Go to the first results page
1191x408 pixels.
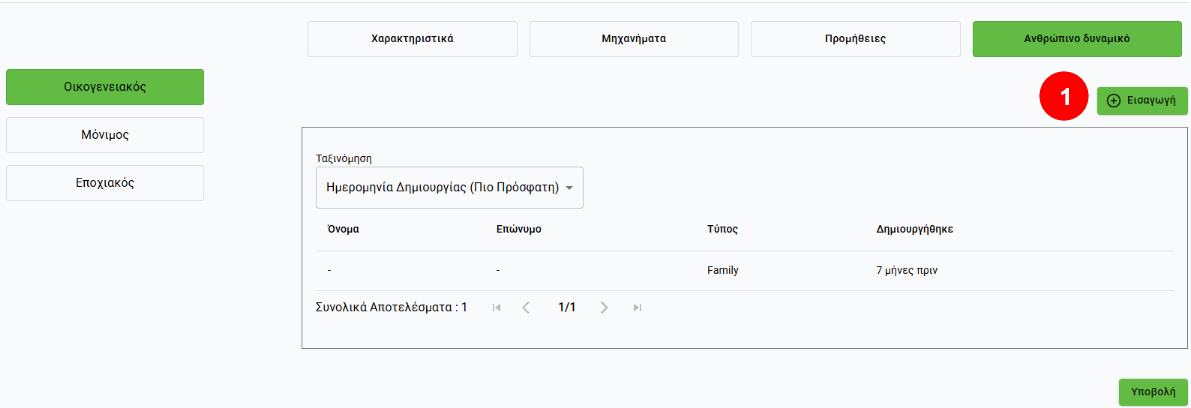click(496, 308)
